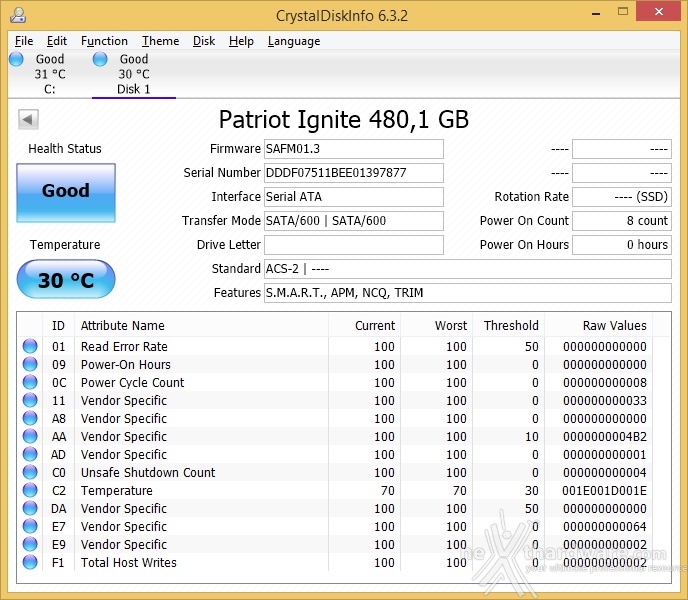Click the empty Drive Letter field
Screen dimensions: 688x600
pos(354,244)
